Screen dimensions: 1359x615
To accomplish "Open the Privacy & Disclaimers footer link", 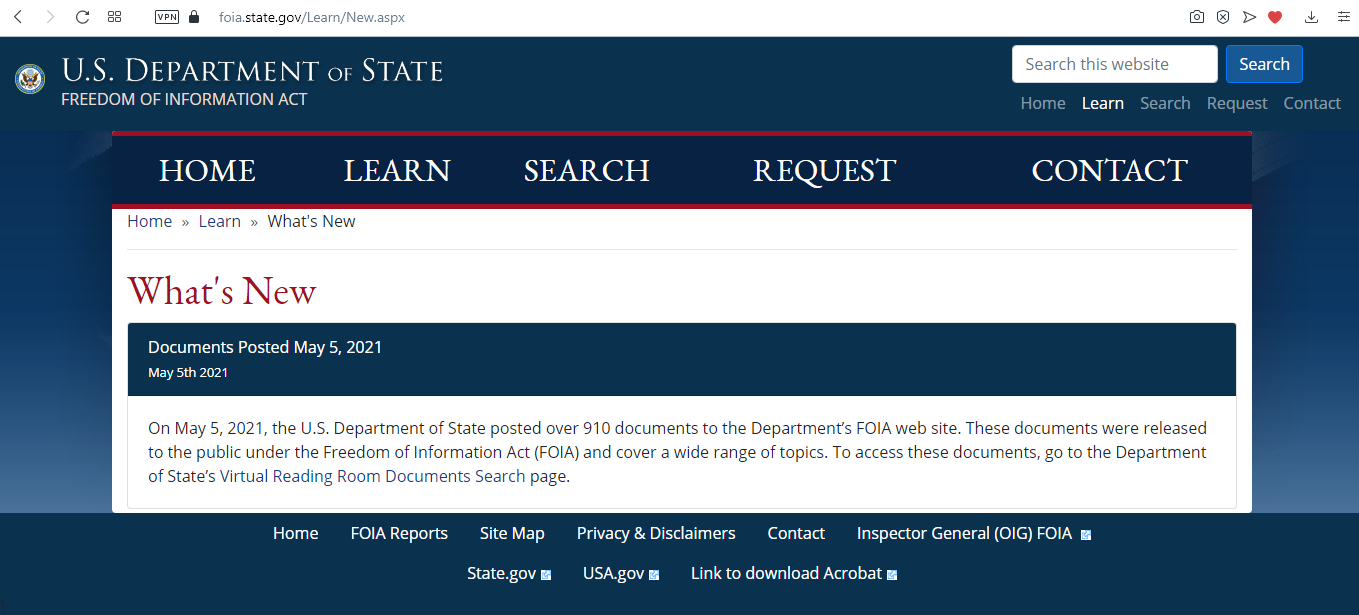I will tap(656, 533).
